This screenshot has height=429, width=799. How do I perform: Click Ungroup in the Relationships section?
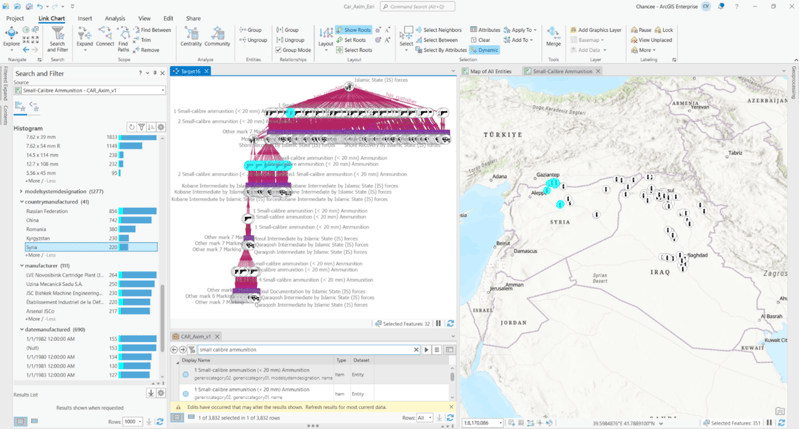pos(290,40)
